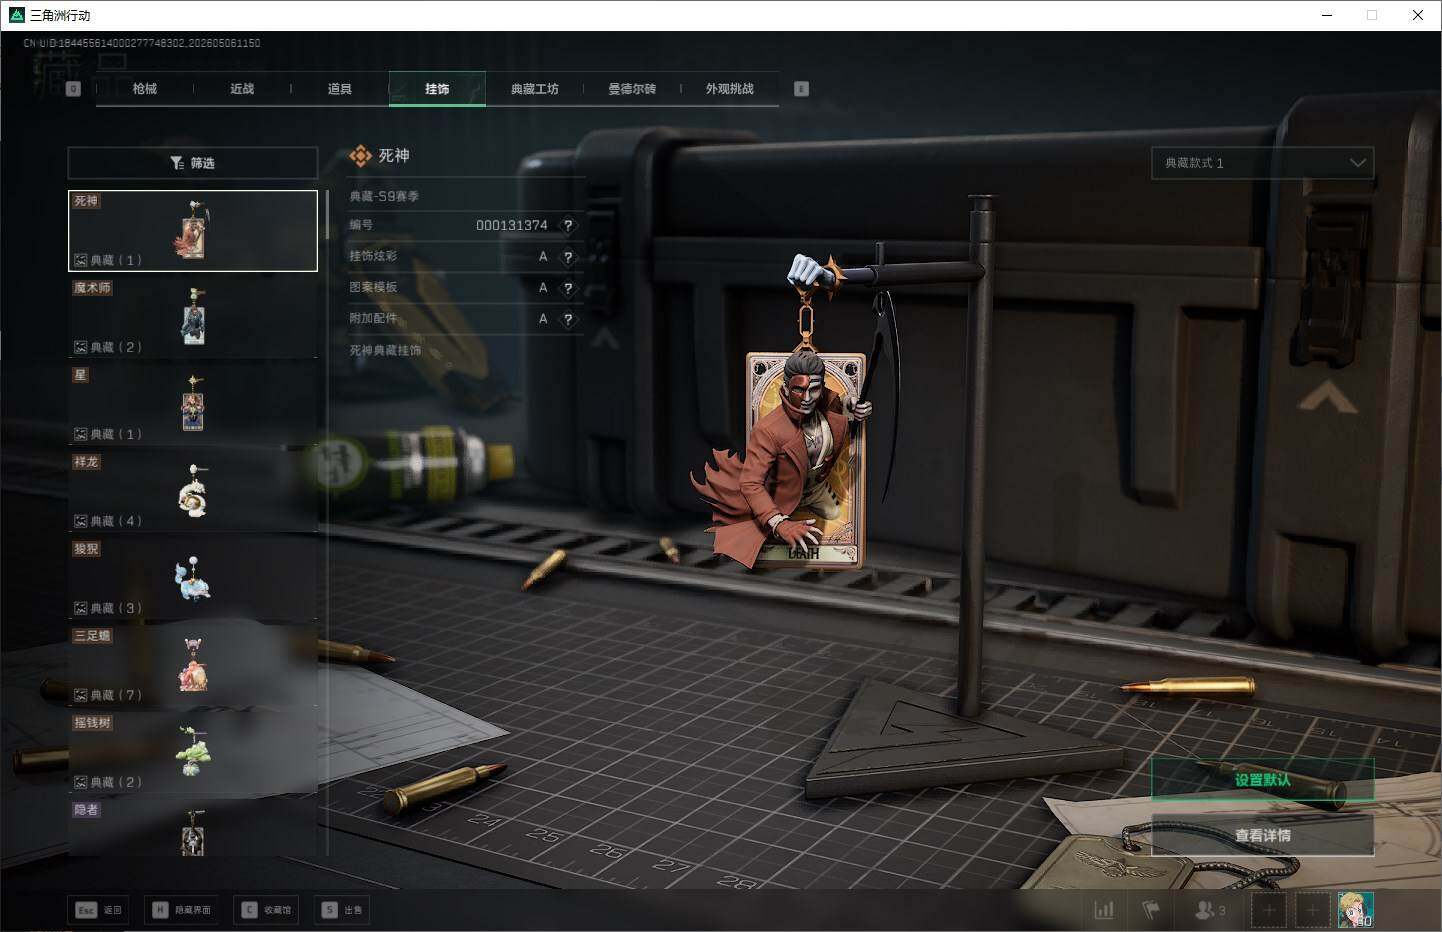The width and height of the screenshot is (1442, 932).
Task: Click the 典藏 image icon under 死神
Action: (x=81, y=261)
